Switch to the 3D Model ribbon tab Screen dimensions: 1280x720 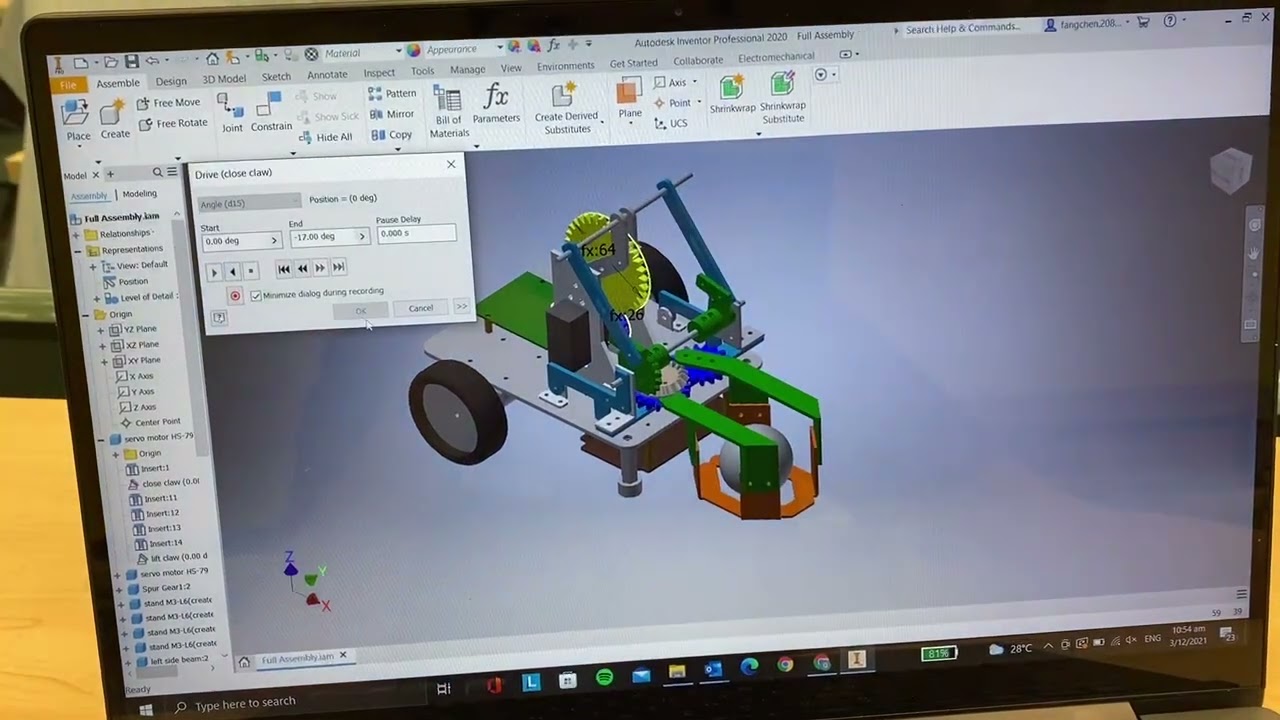point(224,79)
